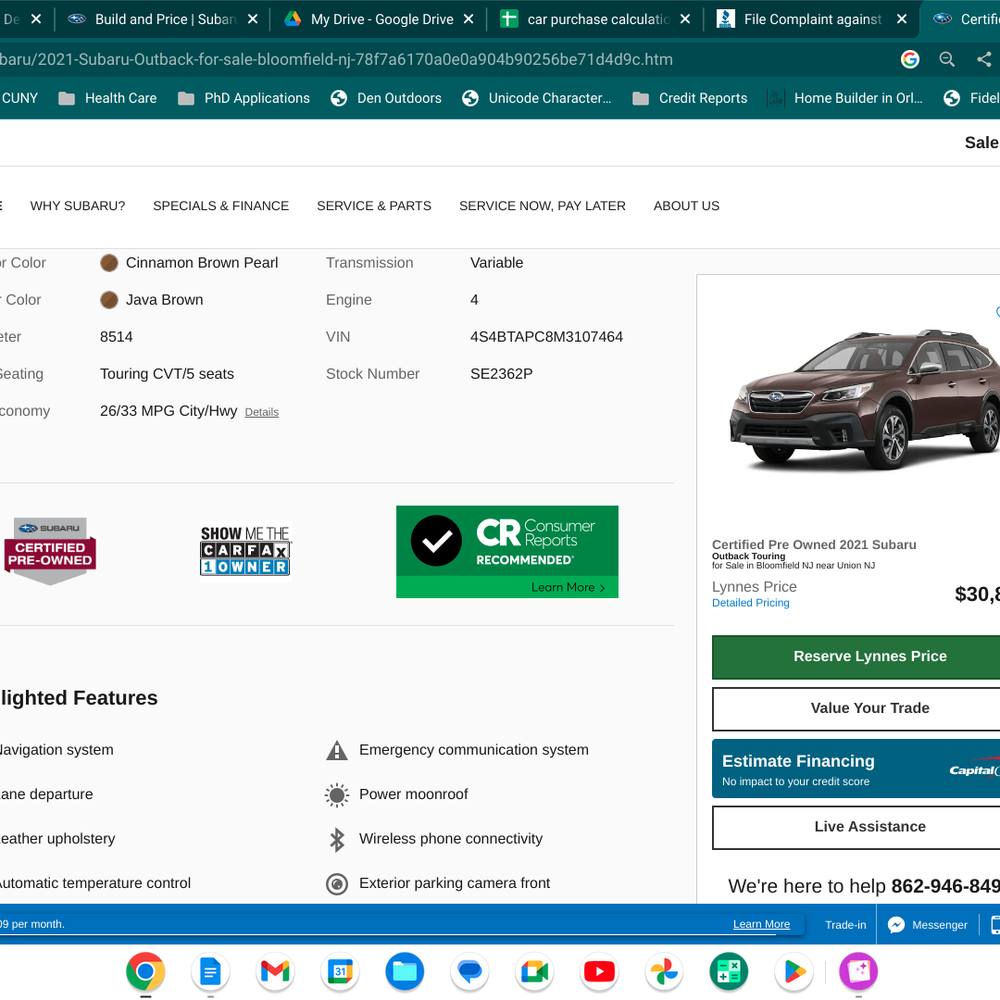Open the PhD Applications bookmarks folder
1000x1000 pixels.
pos(244,98)
